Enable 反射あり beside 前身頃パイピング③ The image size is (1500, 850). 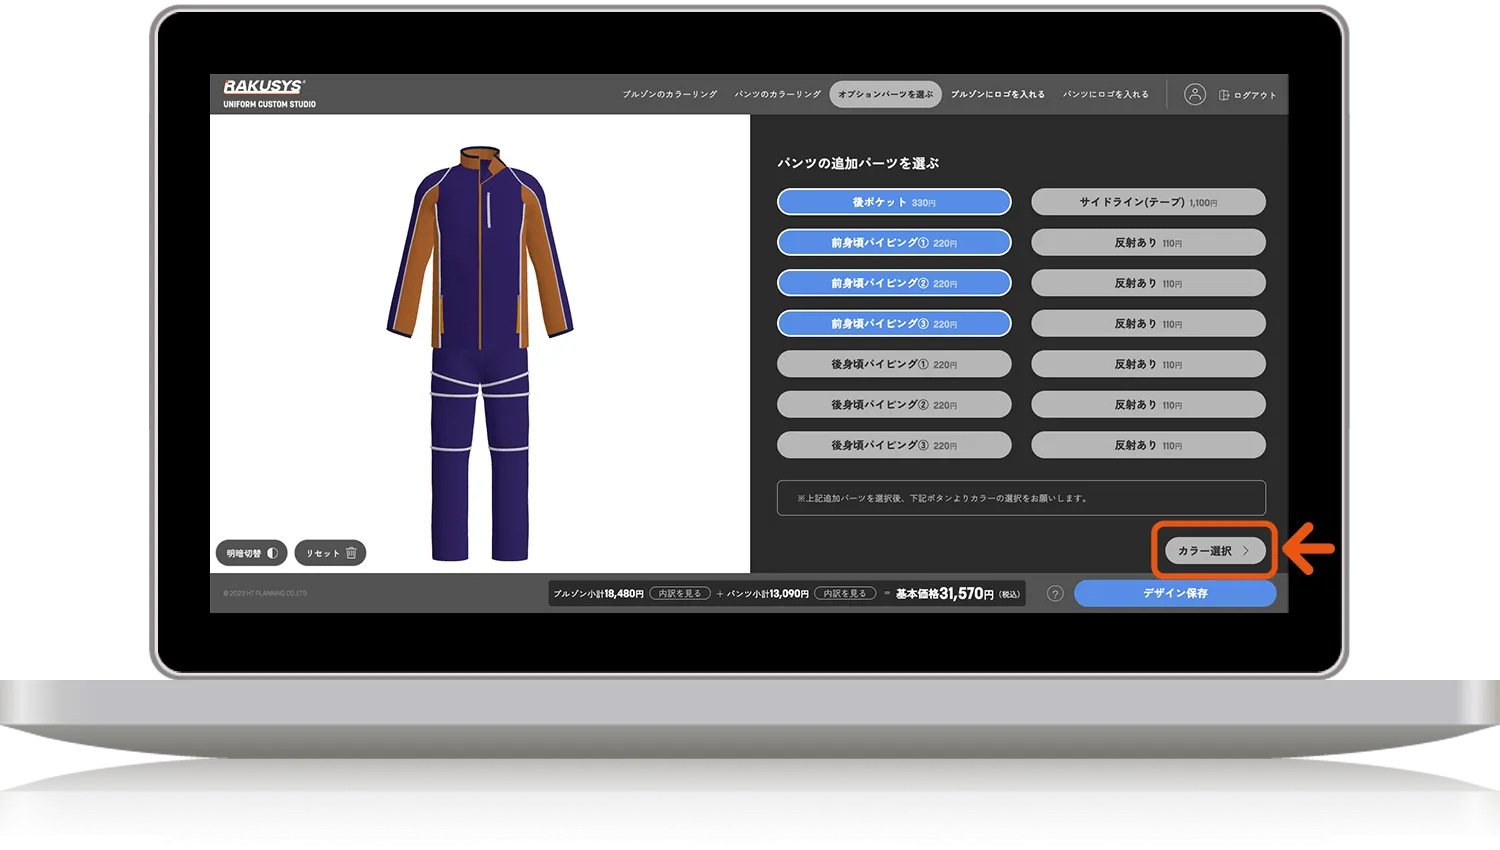1148,324
